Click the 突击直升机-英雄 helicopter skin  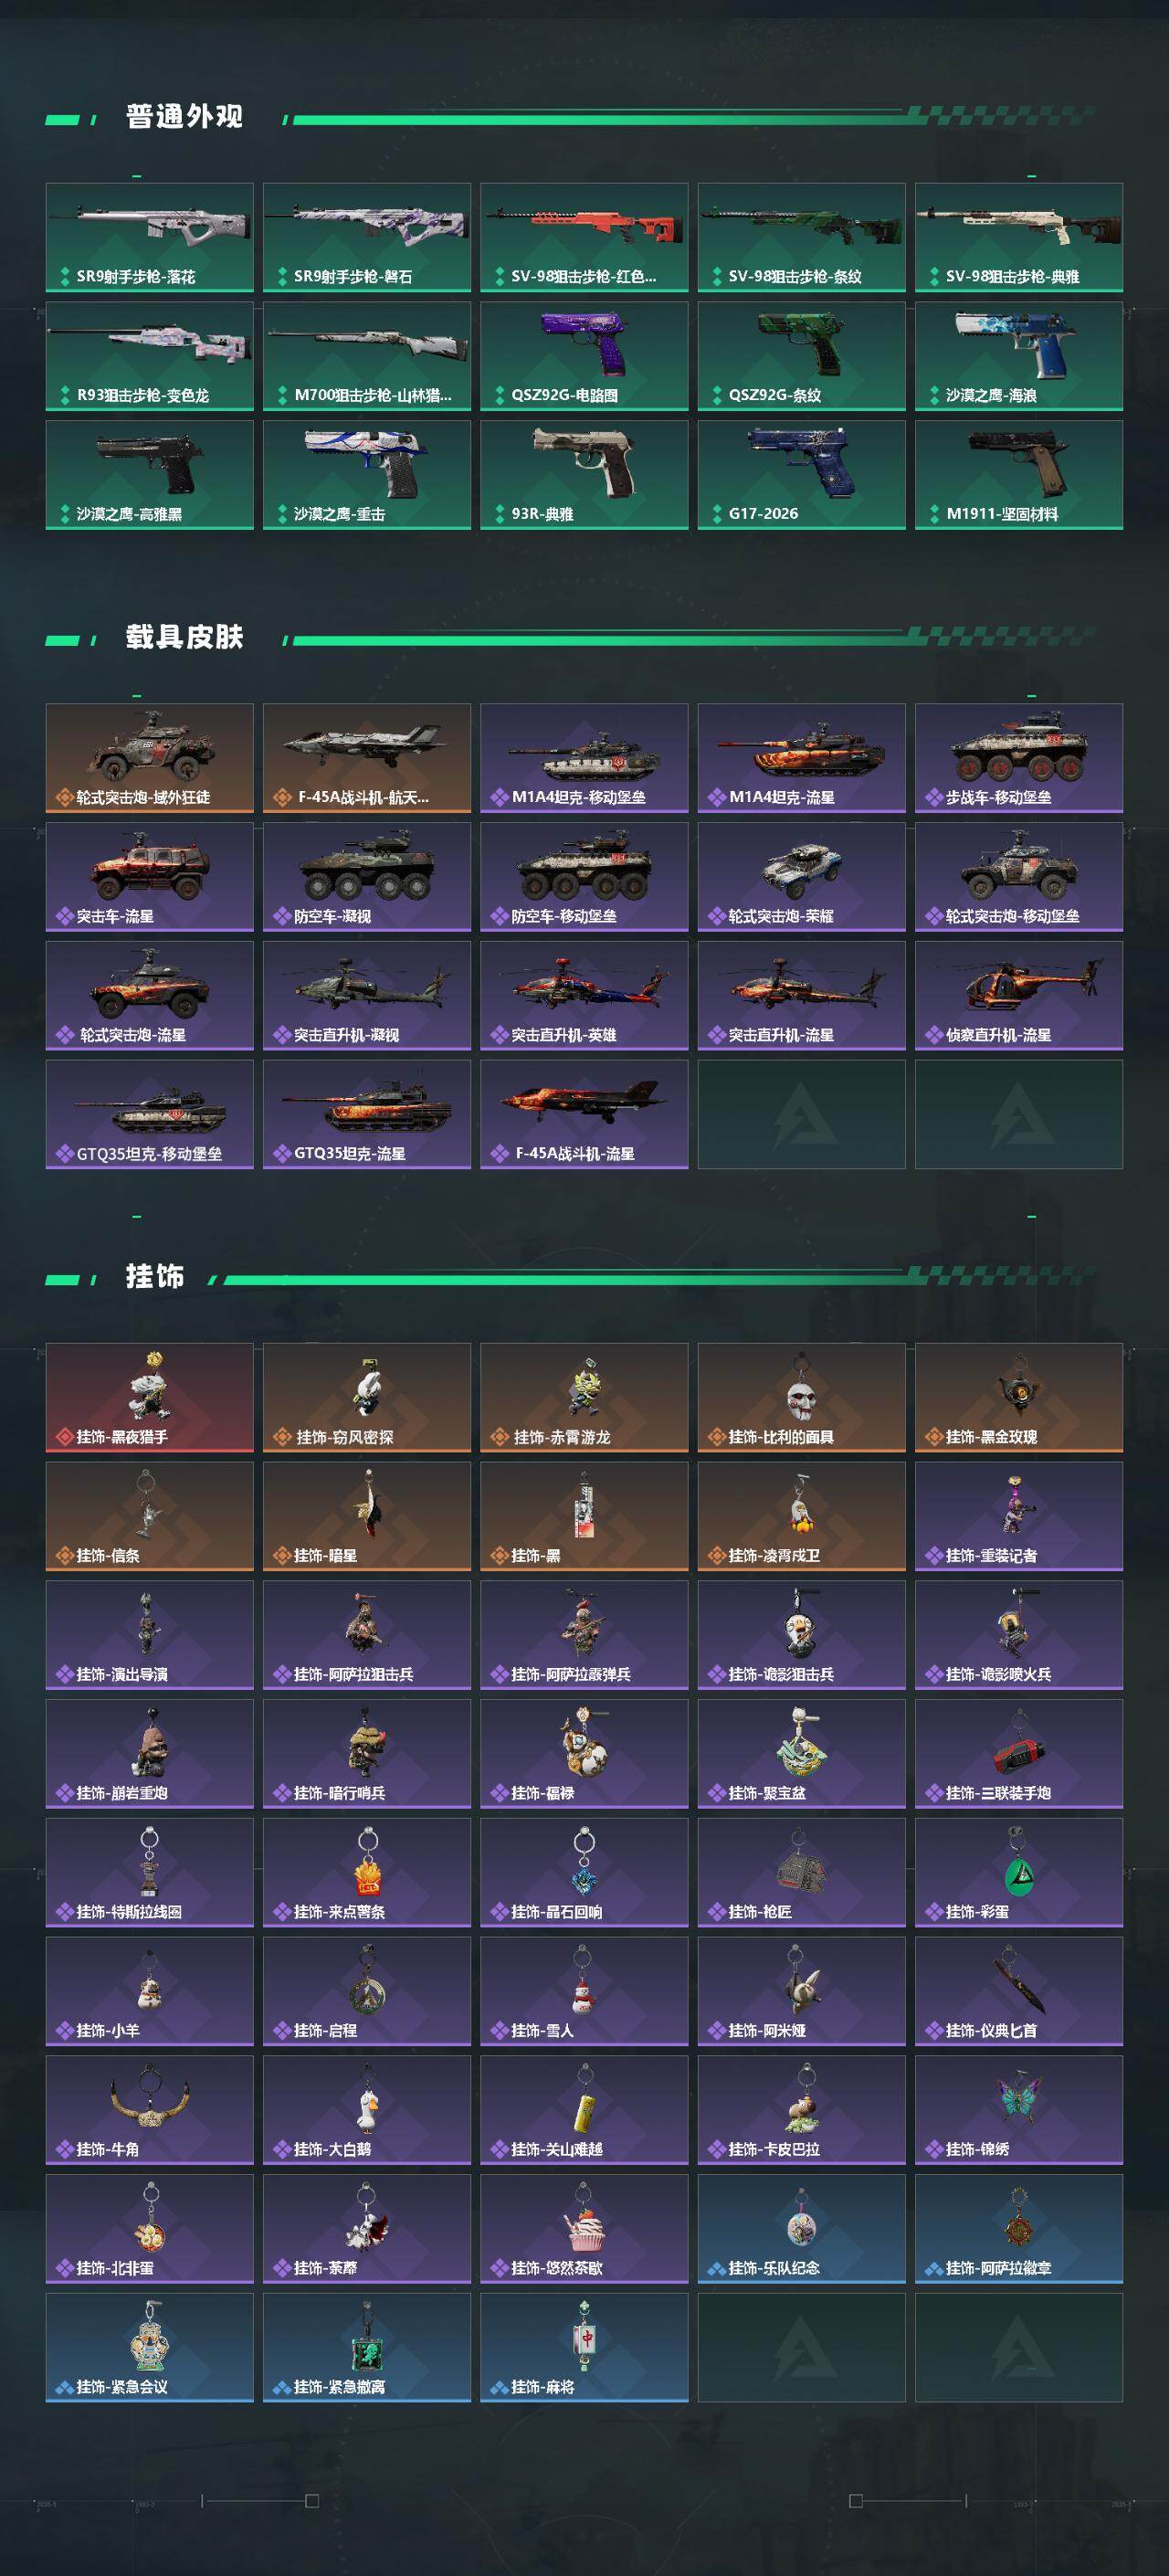click(584, 996)
